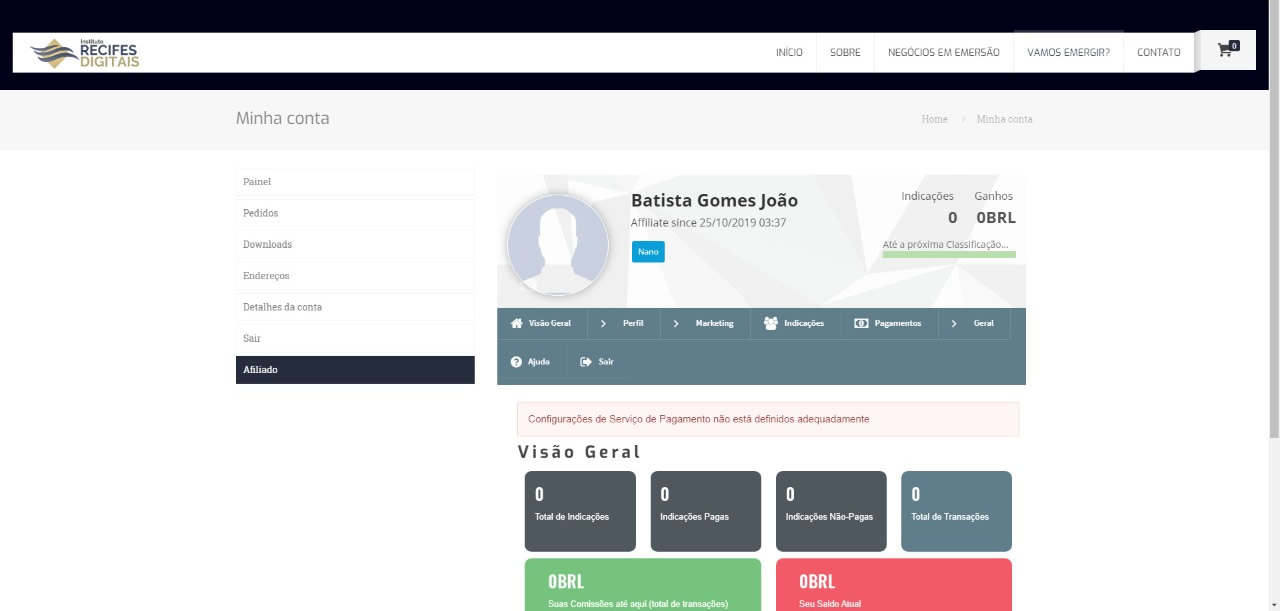The image size is (1280, 611).
Task: Open the Negócios em Emersão menu
Action: coord(943,53)
